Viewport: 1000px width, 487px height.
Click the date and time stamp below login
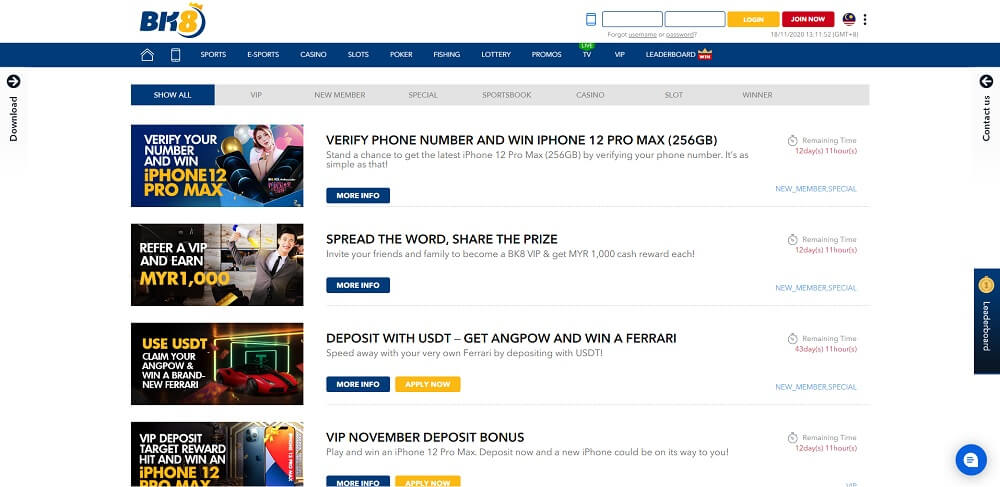(814, 34)
